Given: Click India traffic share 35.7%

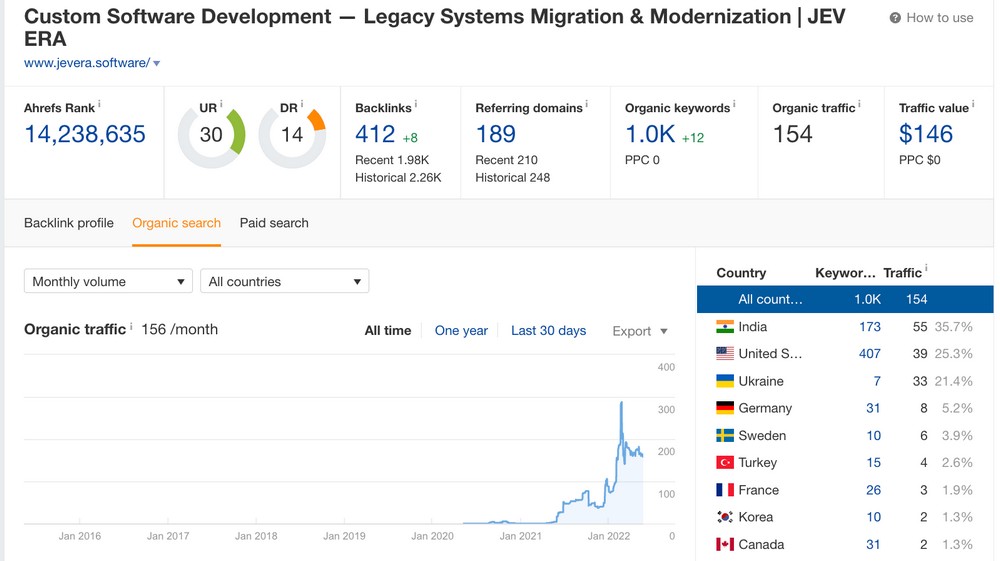Looking at the screenshot, I should coord(953,326).
